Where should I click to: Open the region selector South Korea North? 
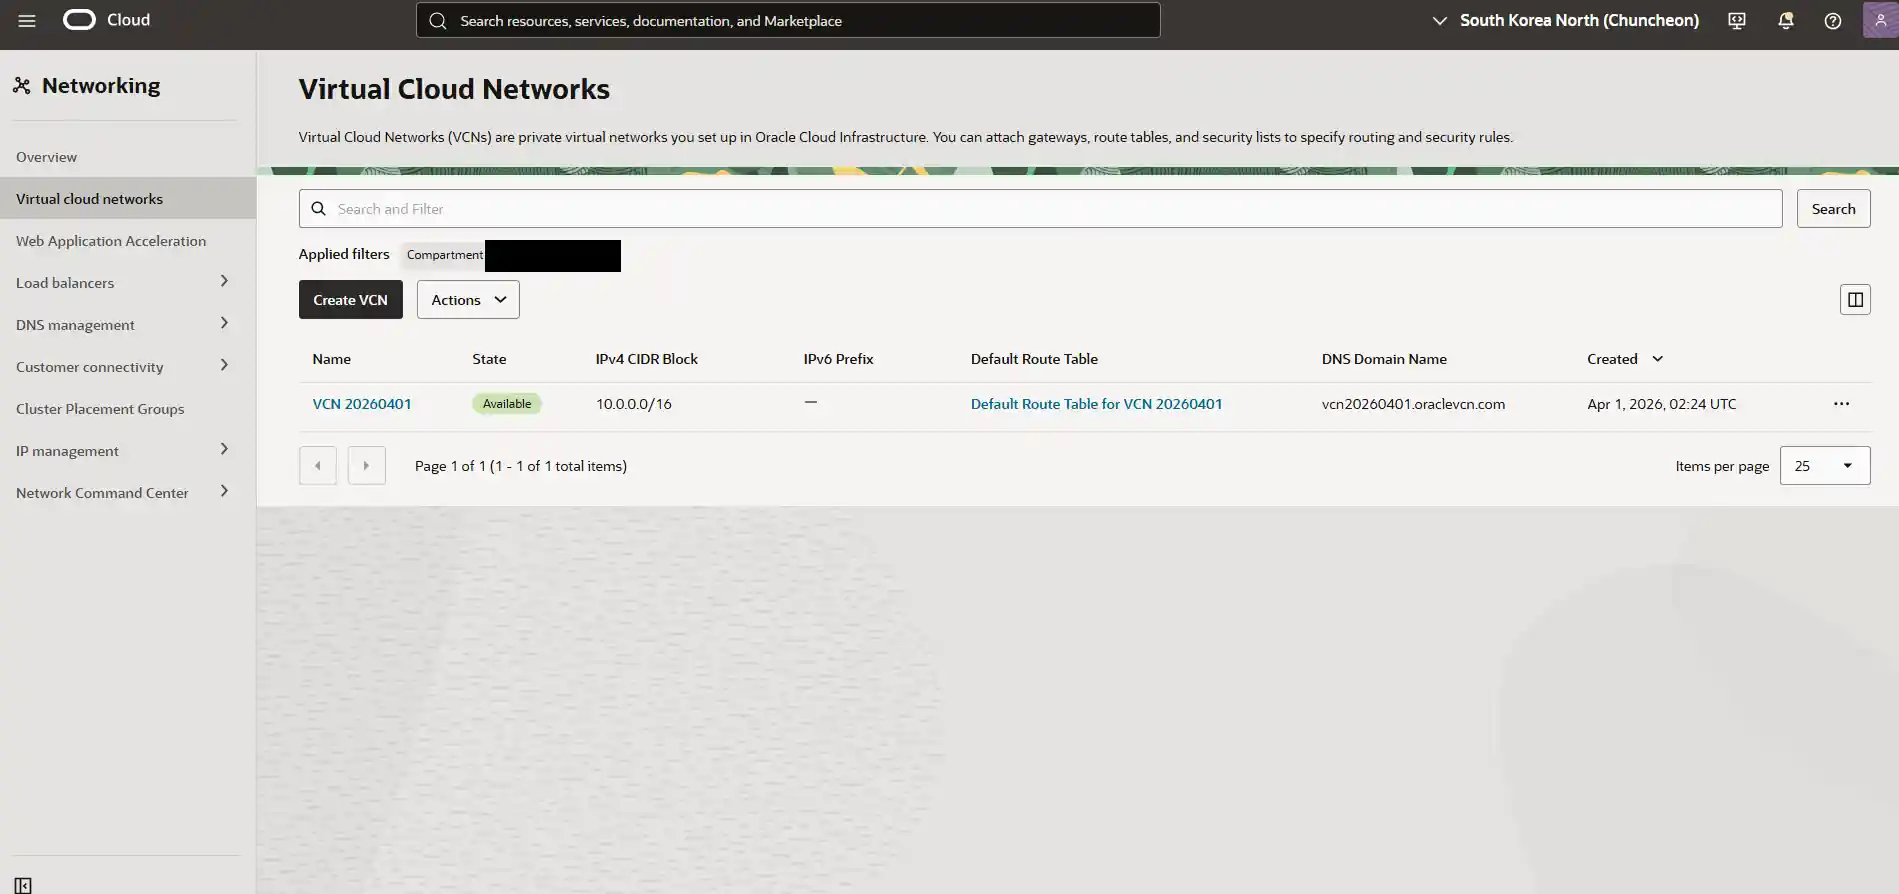click(x=1565, y=20)
